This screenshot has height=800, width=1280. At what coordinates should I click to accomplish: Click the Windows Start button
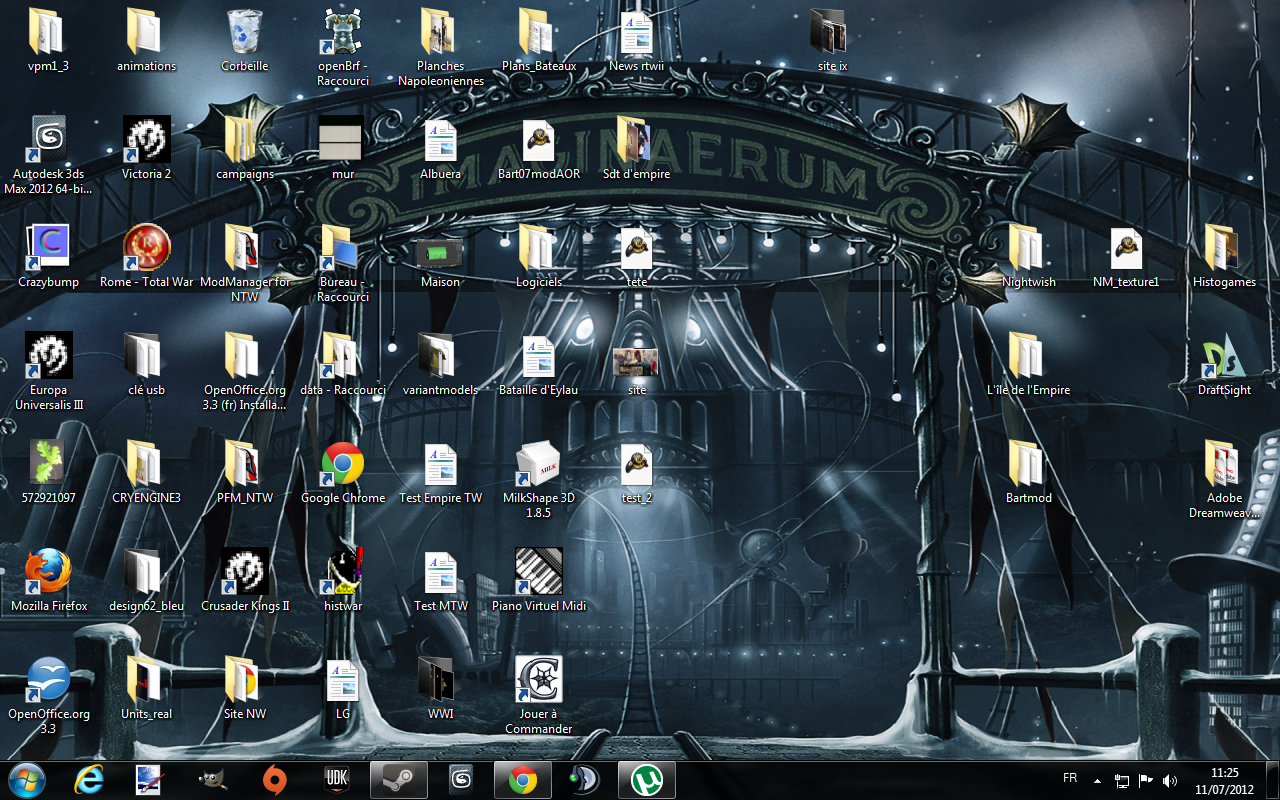[27, 779]
